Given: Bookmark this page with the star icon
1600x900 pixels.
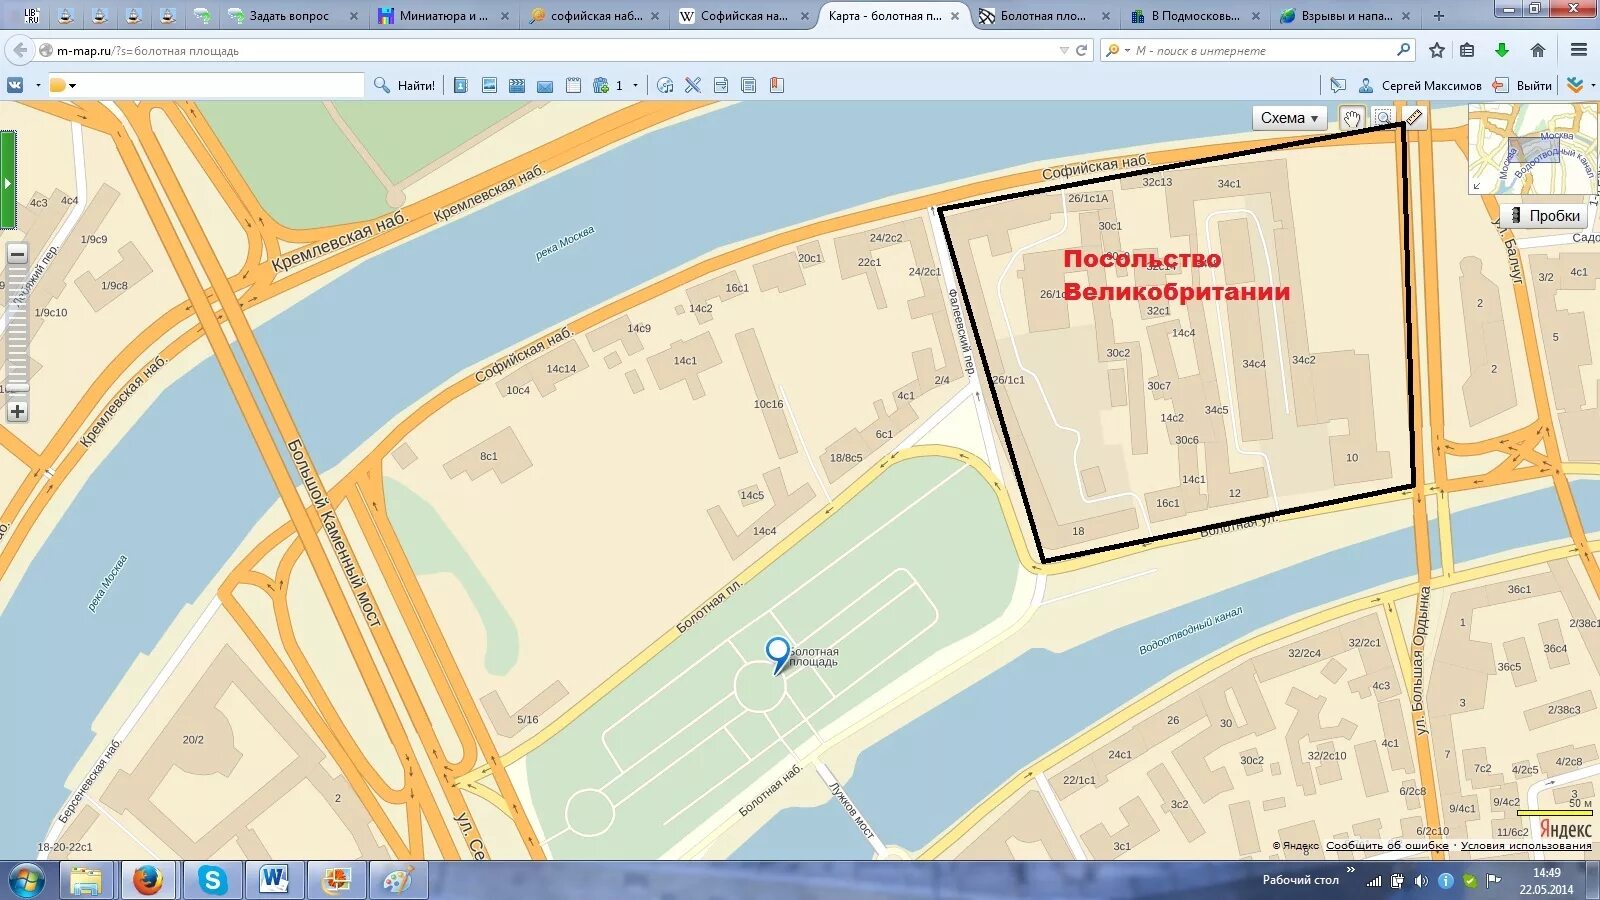Looking at the screenshot, I should 1437,50.
